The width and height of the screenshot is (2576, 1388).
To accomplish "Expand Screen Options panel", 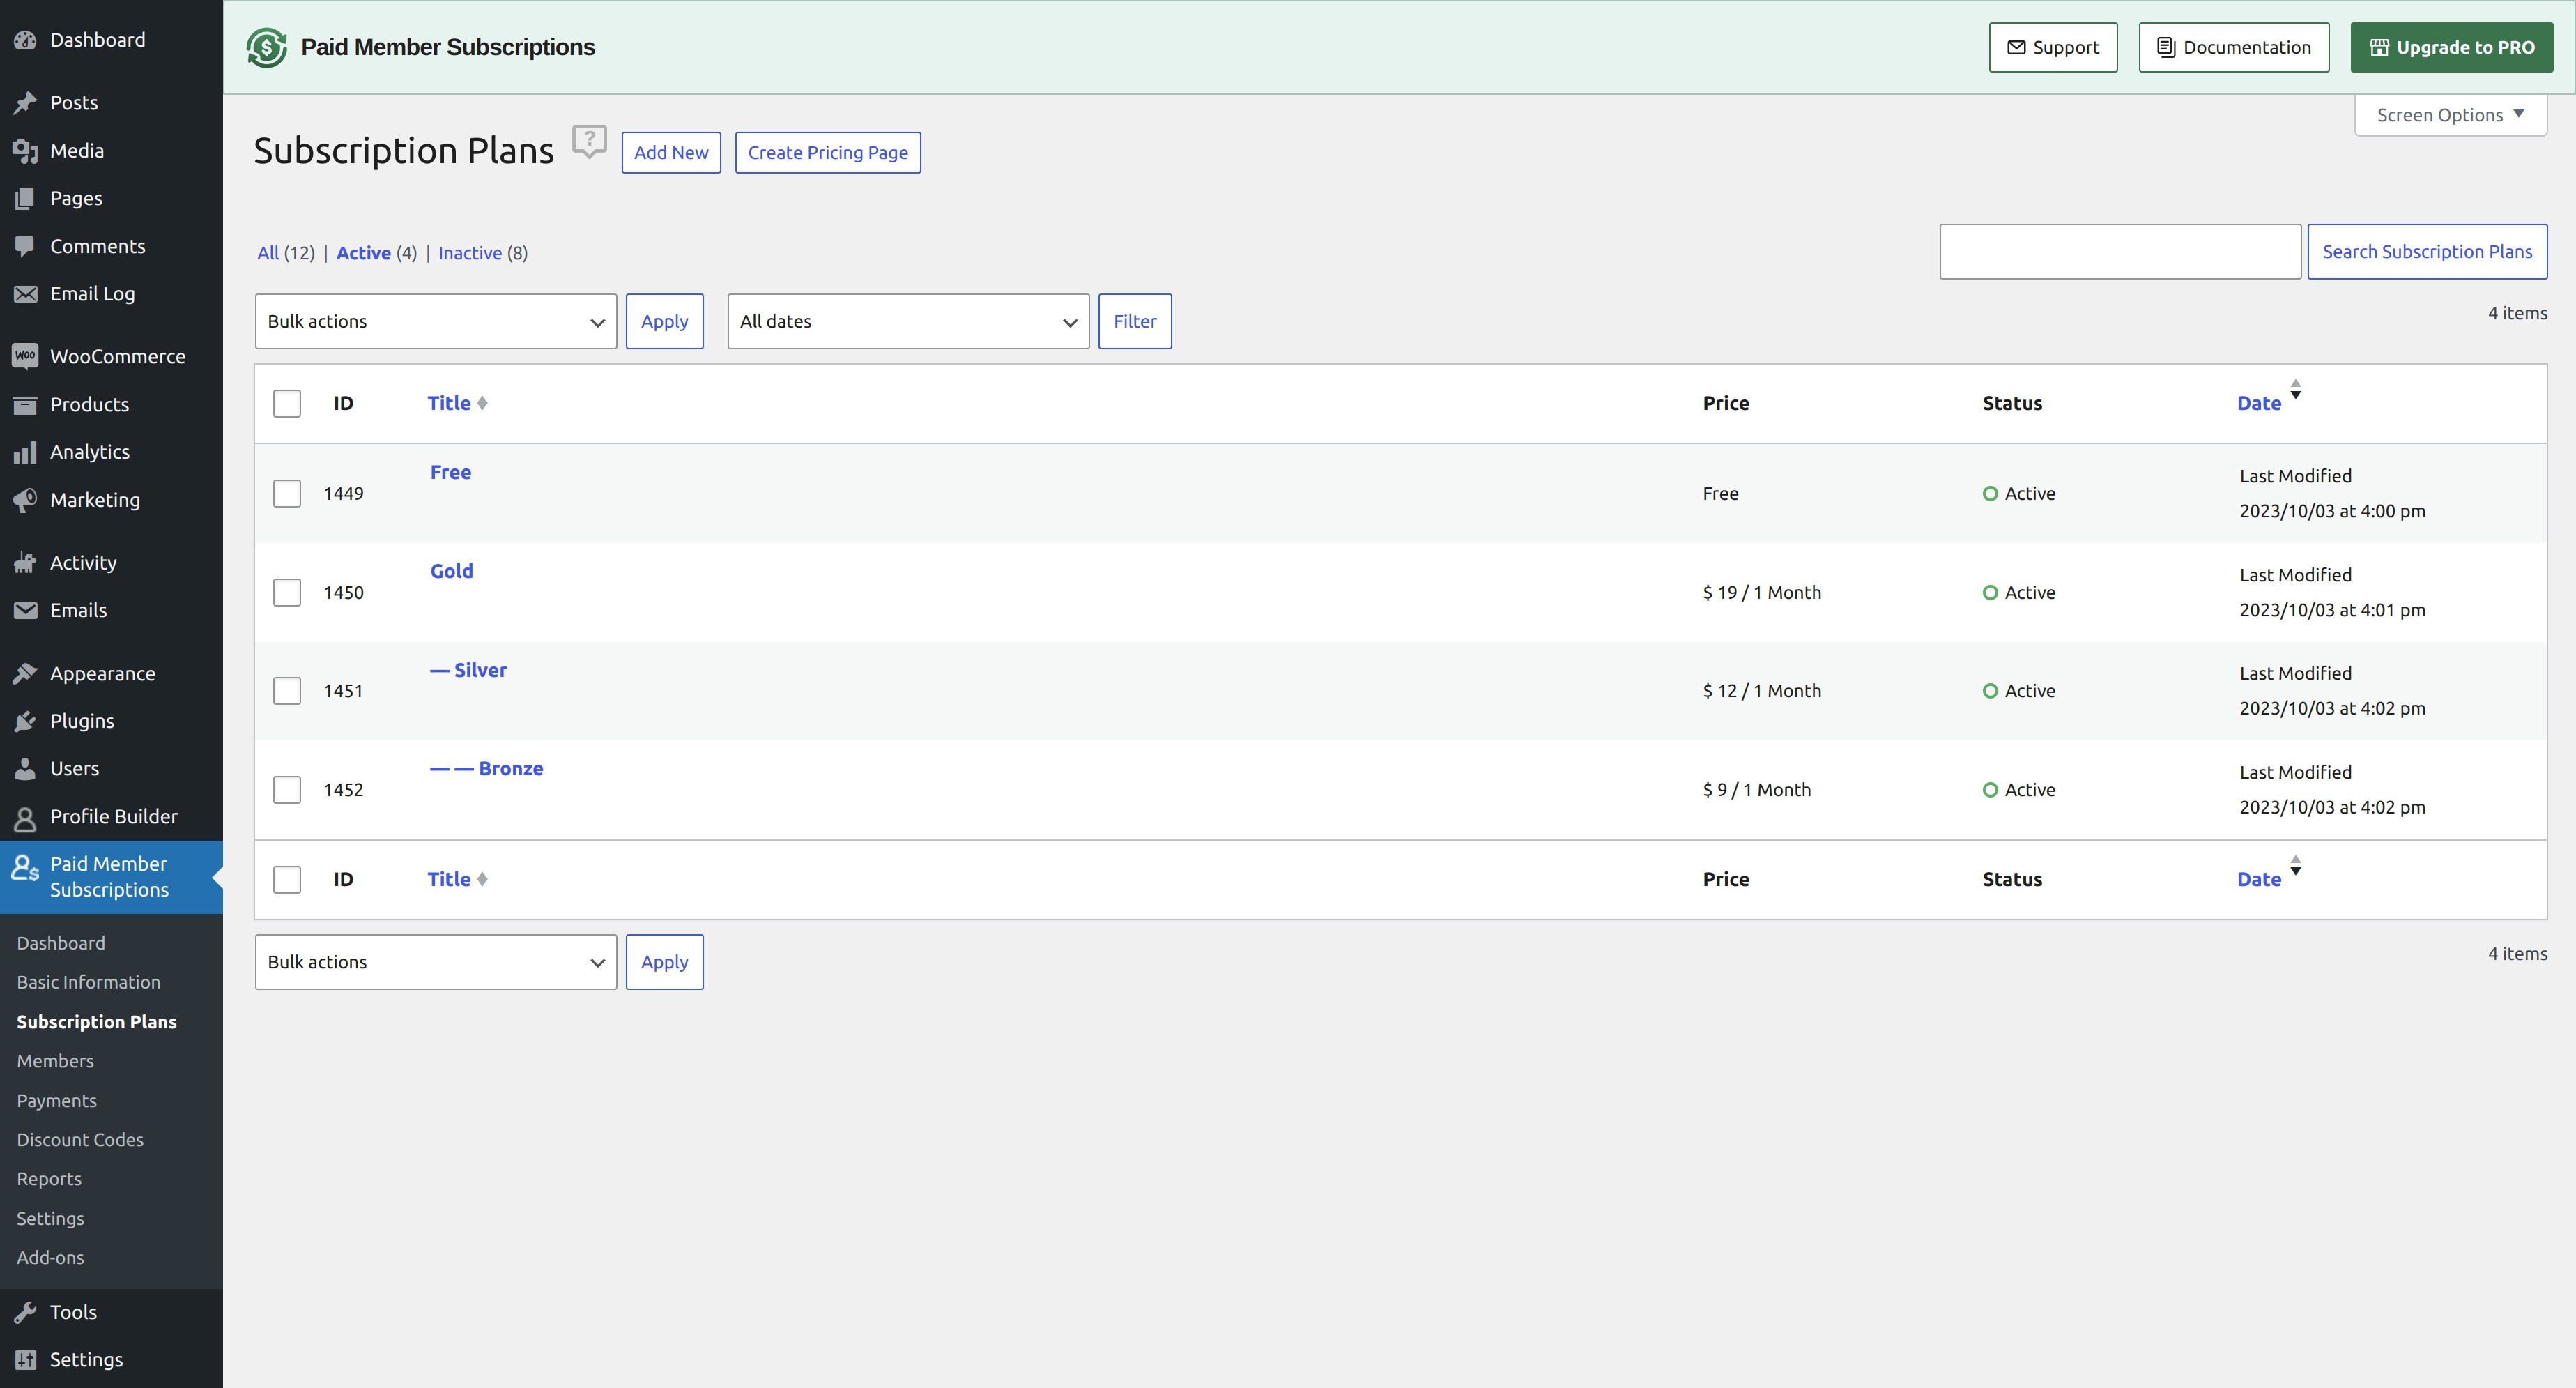I will [2449, 115].
